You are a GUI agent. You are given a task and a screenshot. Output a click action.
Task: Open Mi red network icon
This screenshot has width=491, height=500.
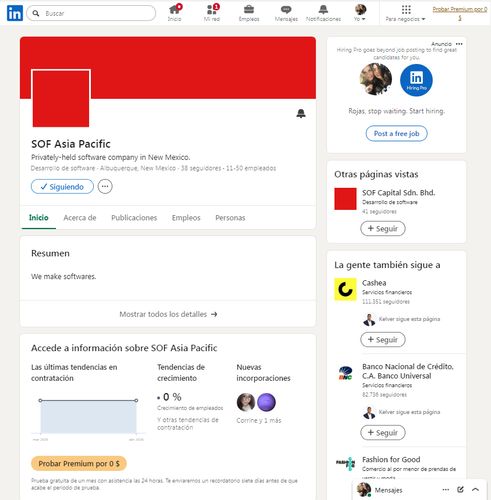tap(212, 13)
